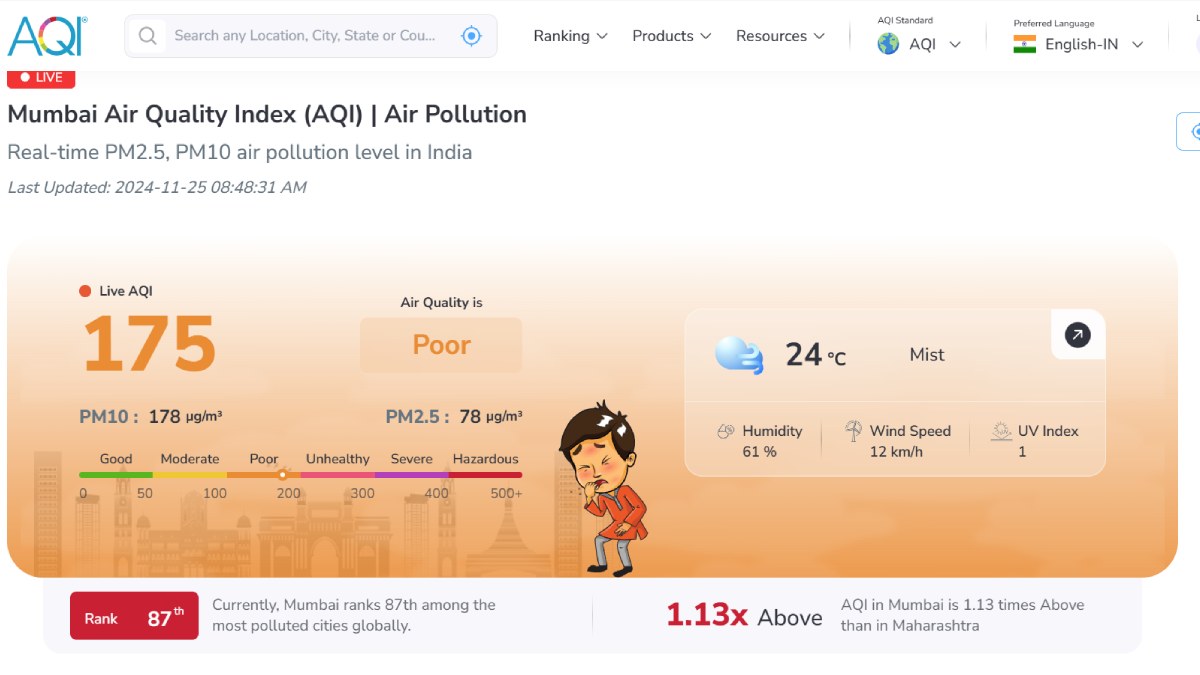The image size is (1200, 675).
Task: Expand the Ranking dropdown menu
Action: point(570,36)
